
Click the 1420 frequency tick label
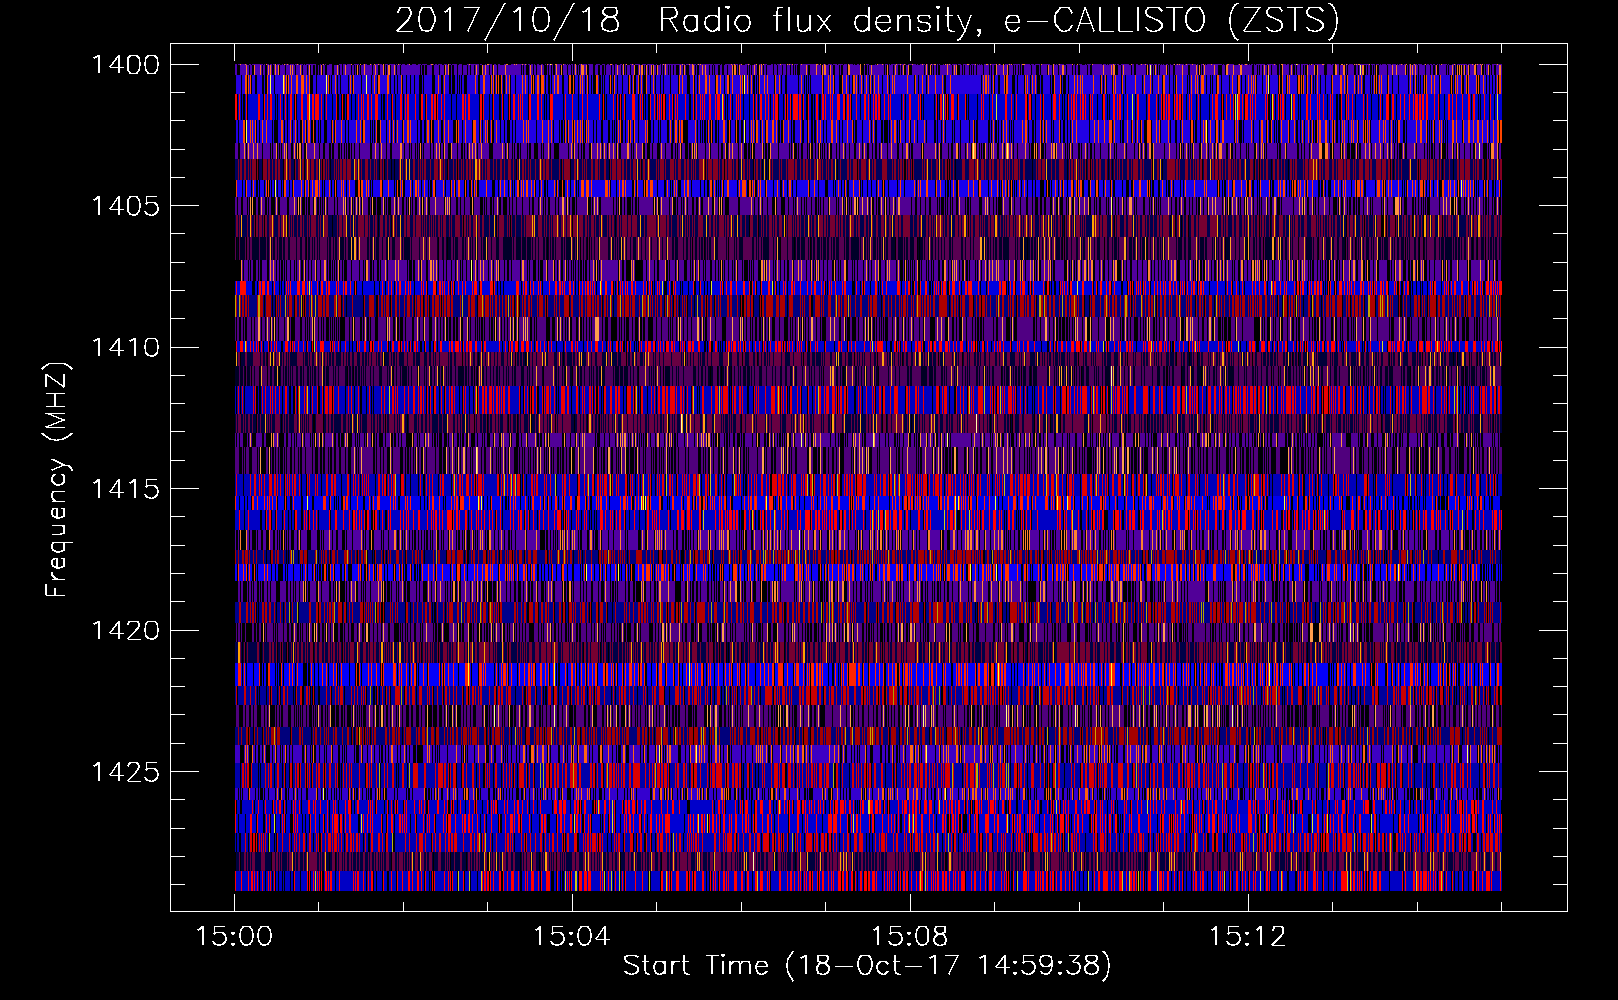pyautogui.click(x=125, y=631)
